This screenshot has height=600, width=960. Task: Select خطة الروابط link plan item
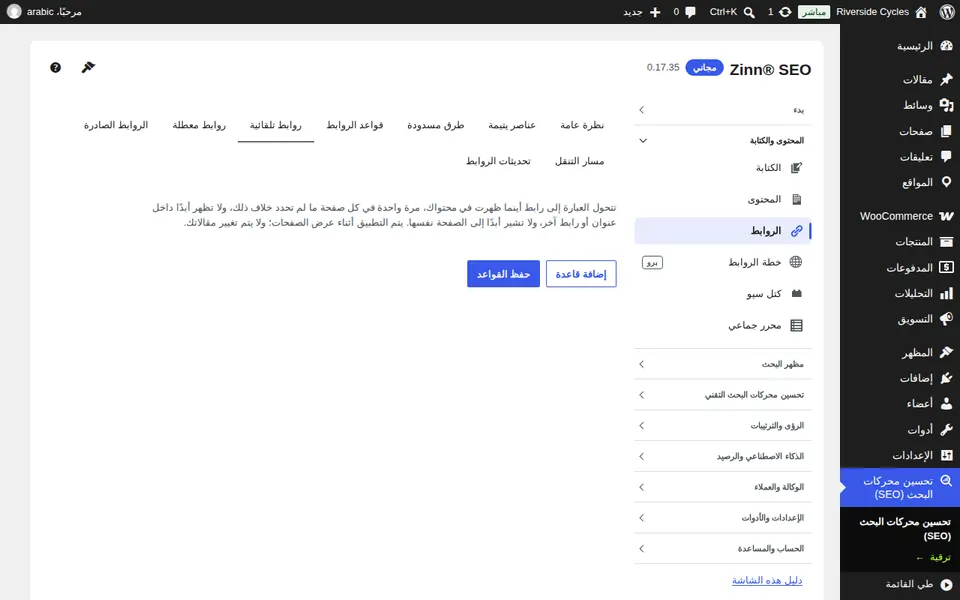coord(723,262)
